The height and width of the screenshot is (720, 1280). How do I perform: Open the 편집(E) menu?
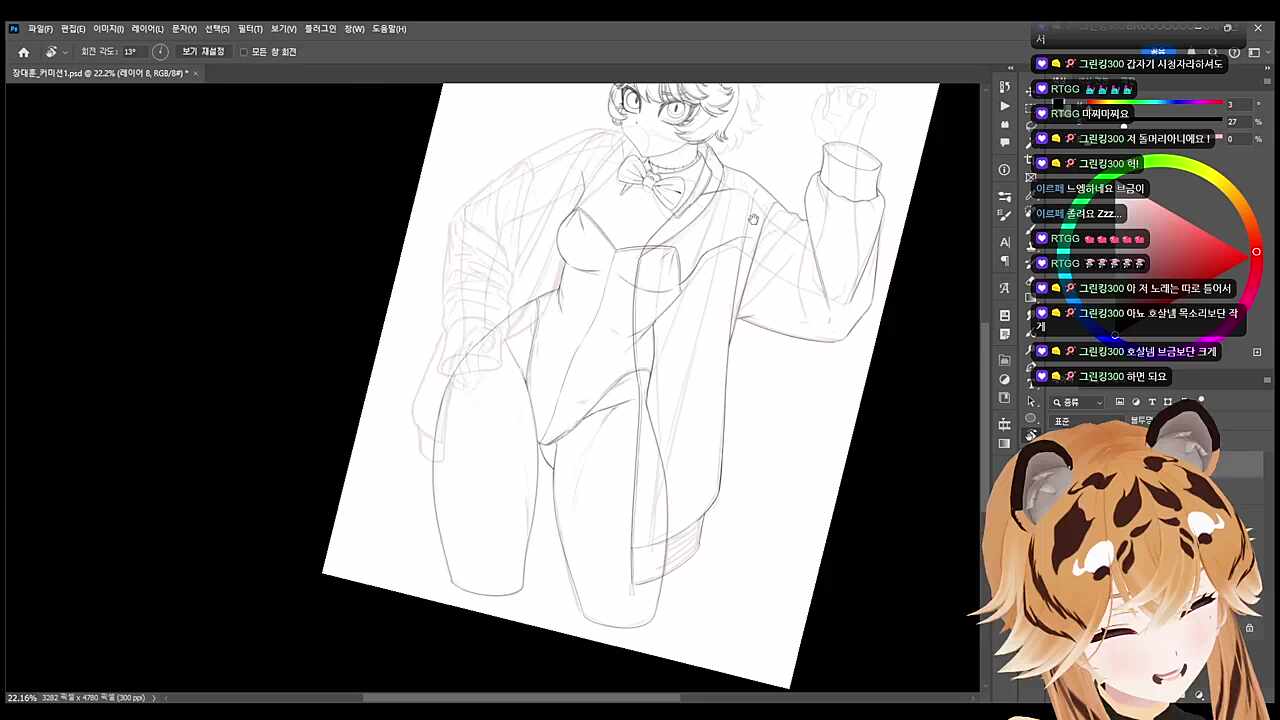(x=73, y=29)
